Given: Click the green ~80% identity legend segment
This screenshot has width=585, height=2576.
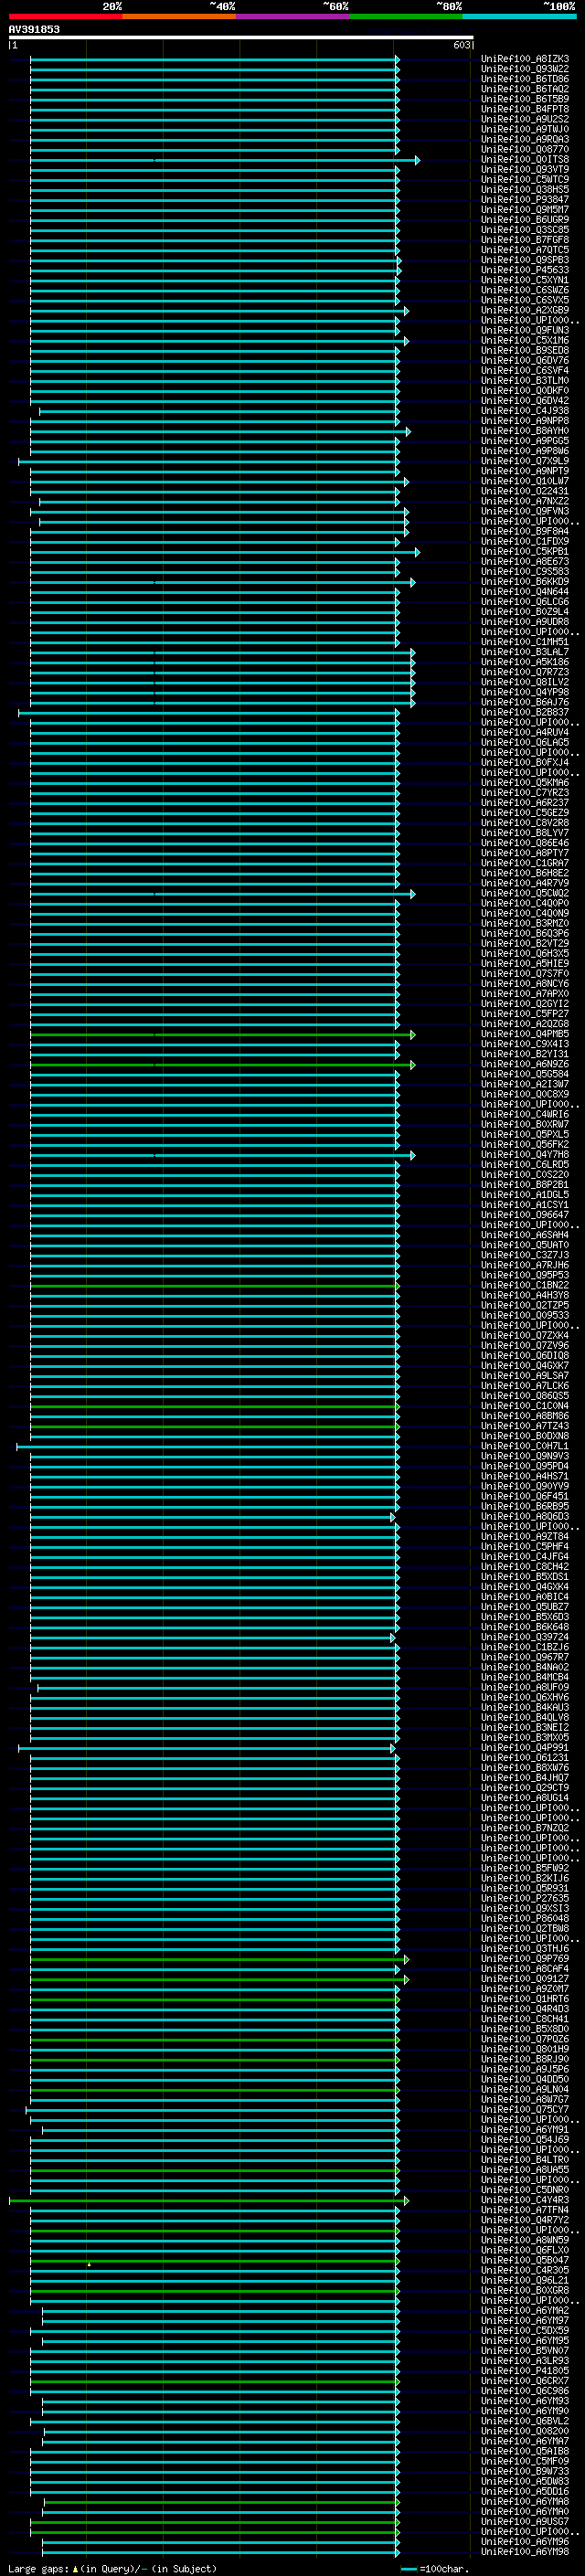Looking at the screenshot, I should pos(405,16).
